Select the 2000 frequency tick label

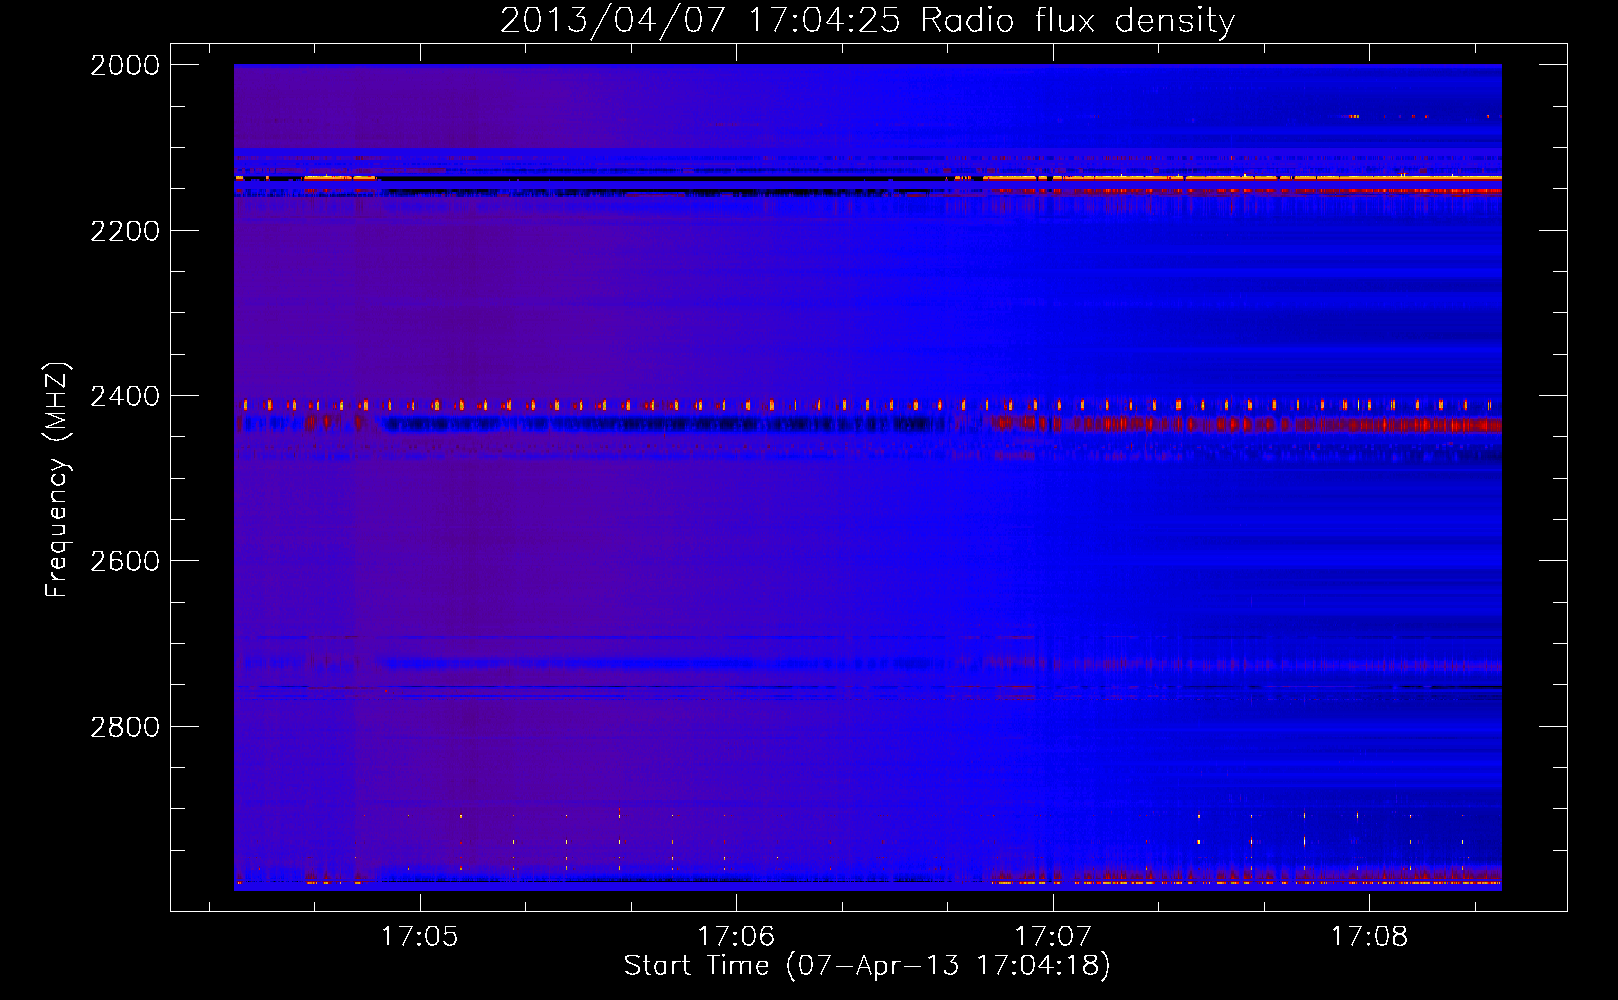(x=125, y=65)
